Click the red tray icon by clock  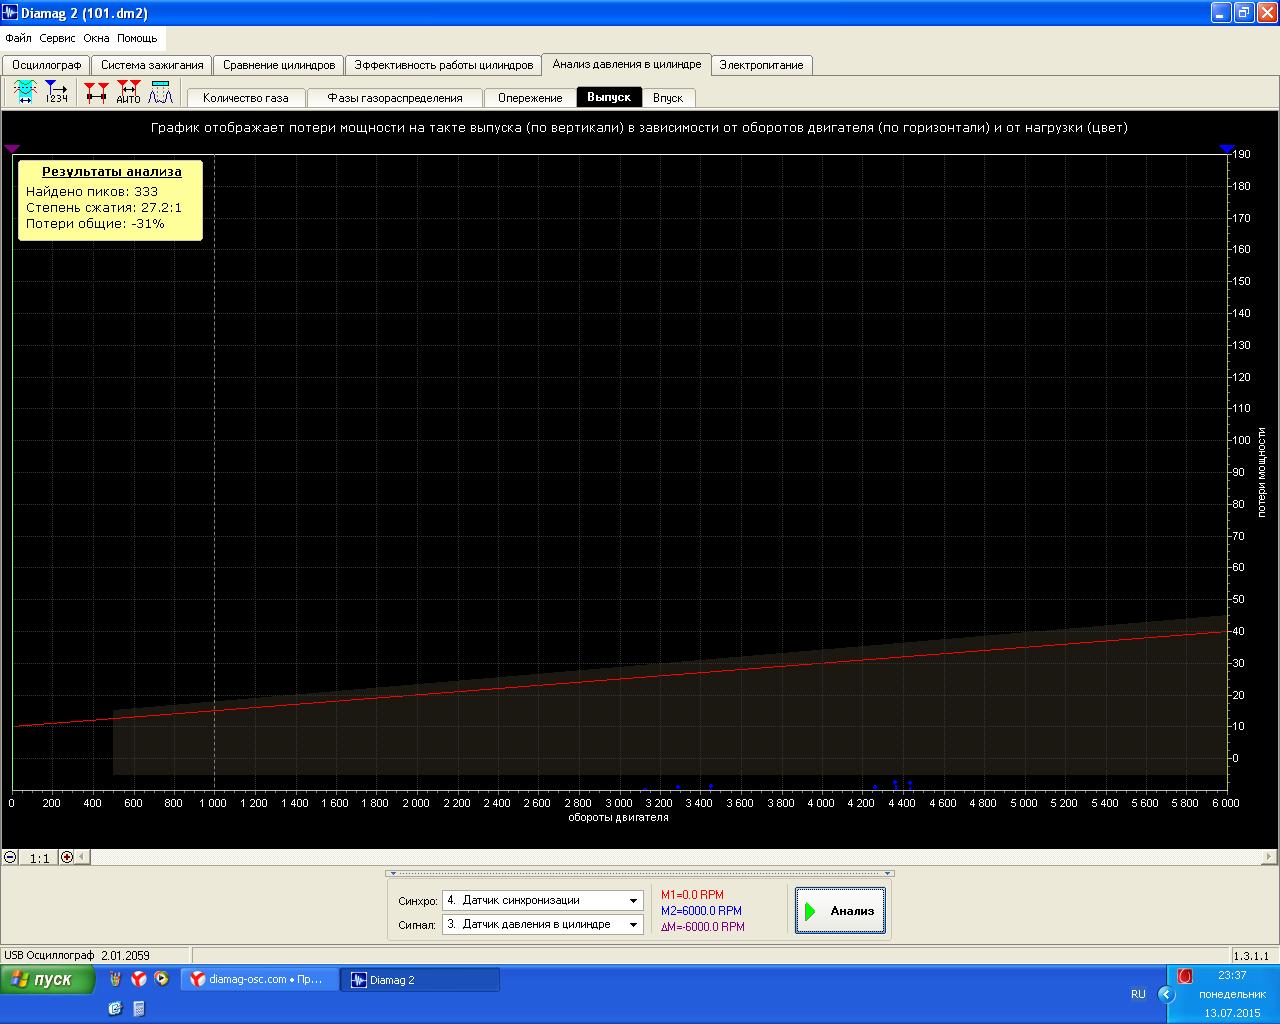(x=1185, y=976)
